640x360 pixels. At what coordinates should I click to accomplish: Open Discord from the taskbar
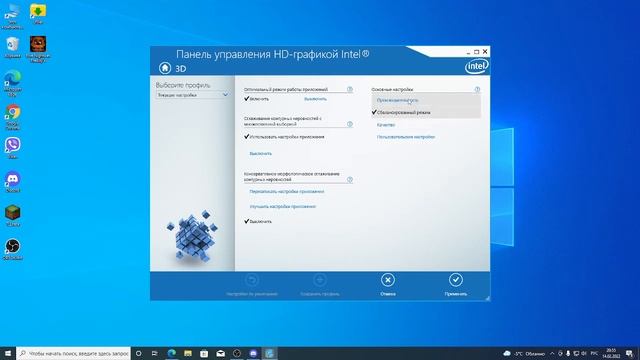pos(253,353)
